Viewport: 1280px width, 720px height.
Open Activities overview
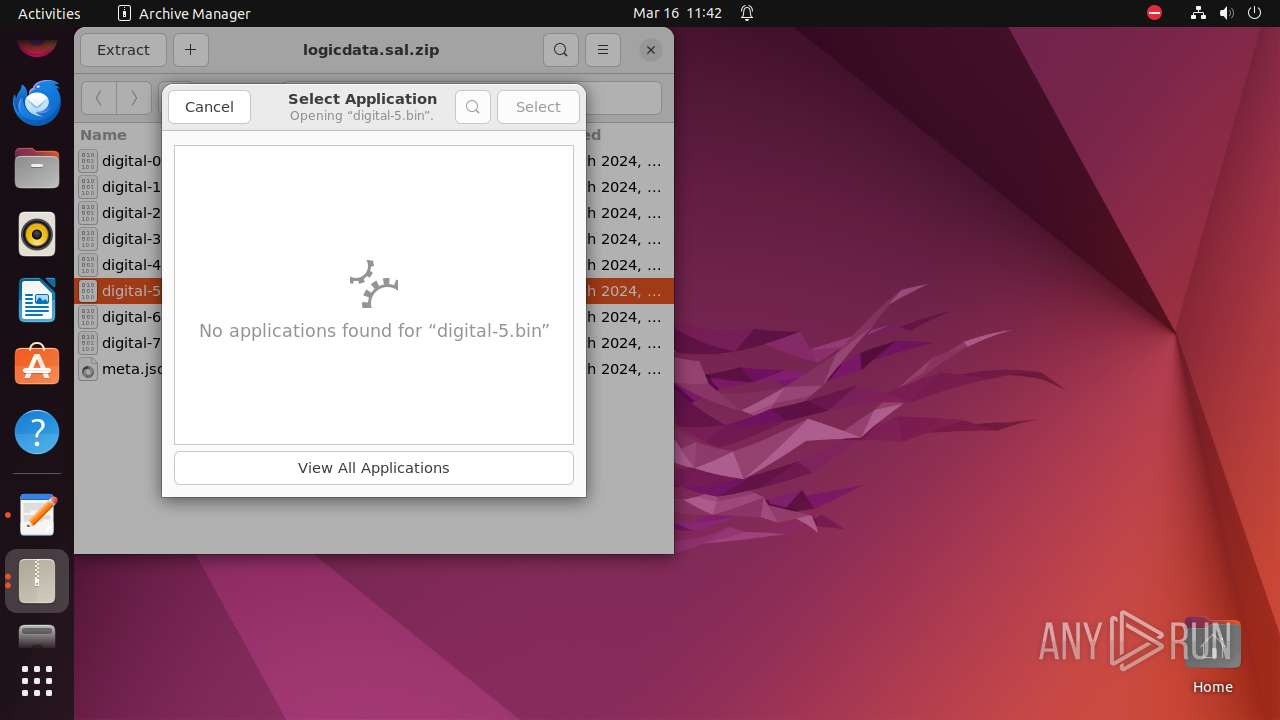[49, 13]
